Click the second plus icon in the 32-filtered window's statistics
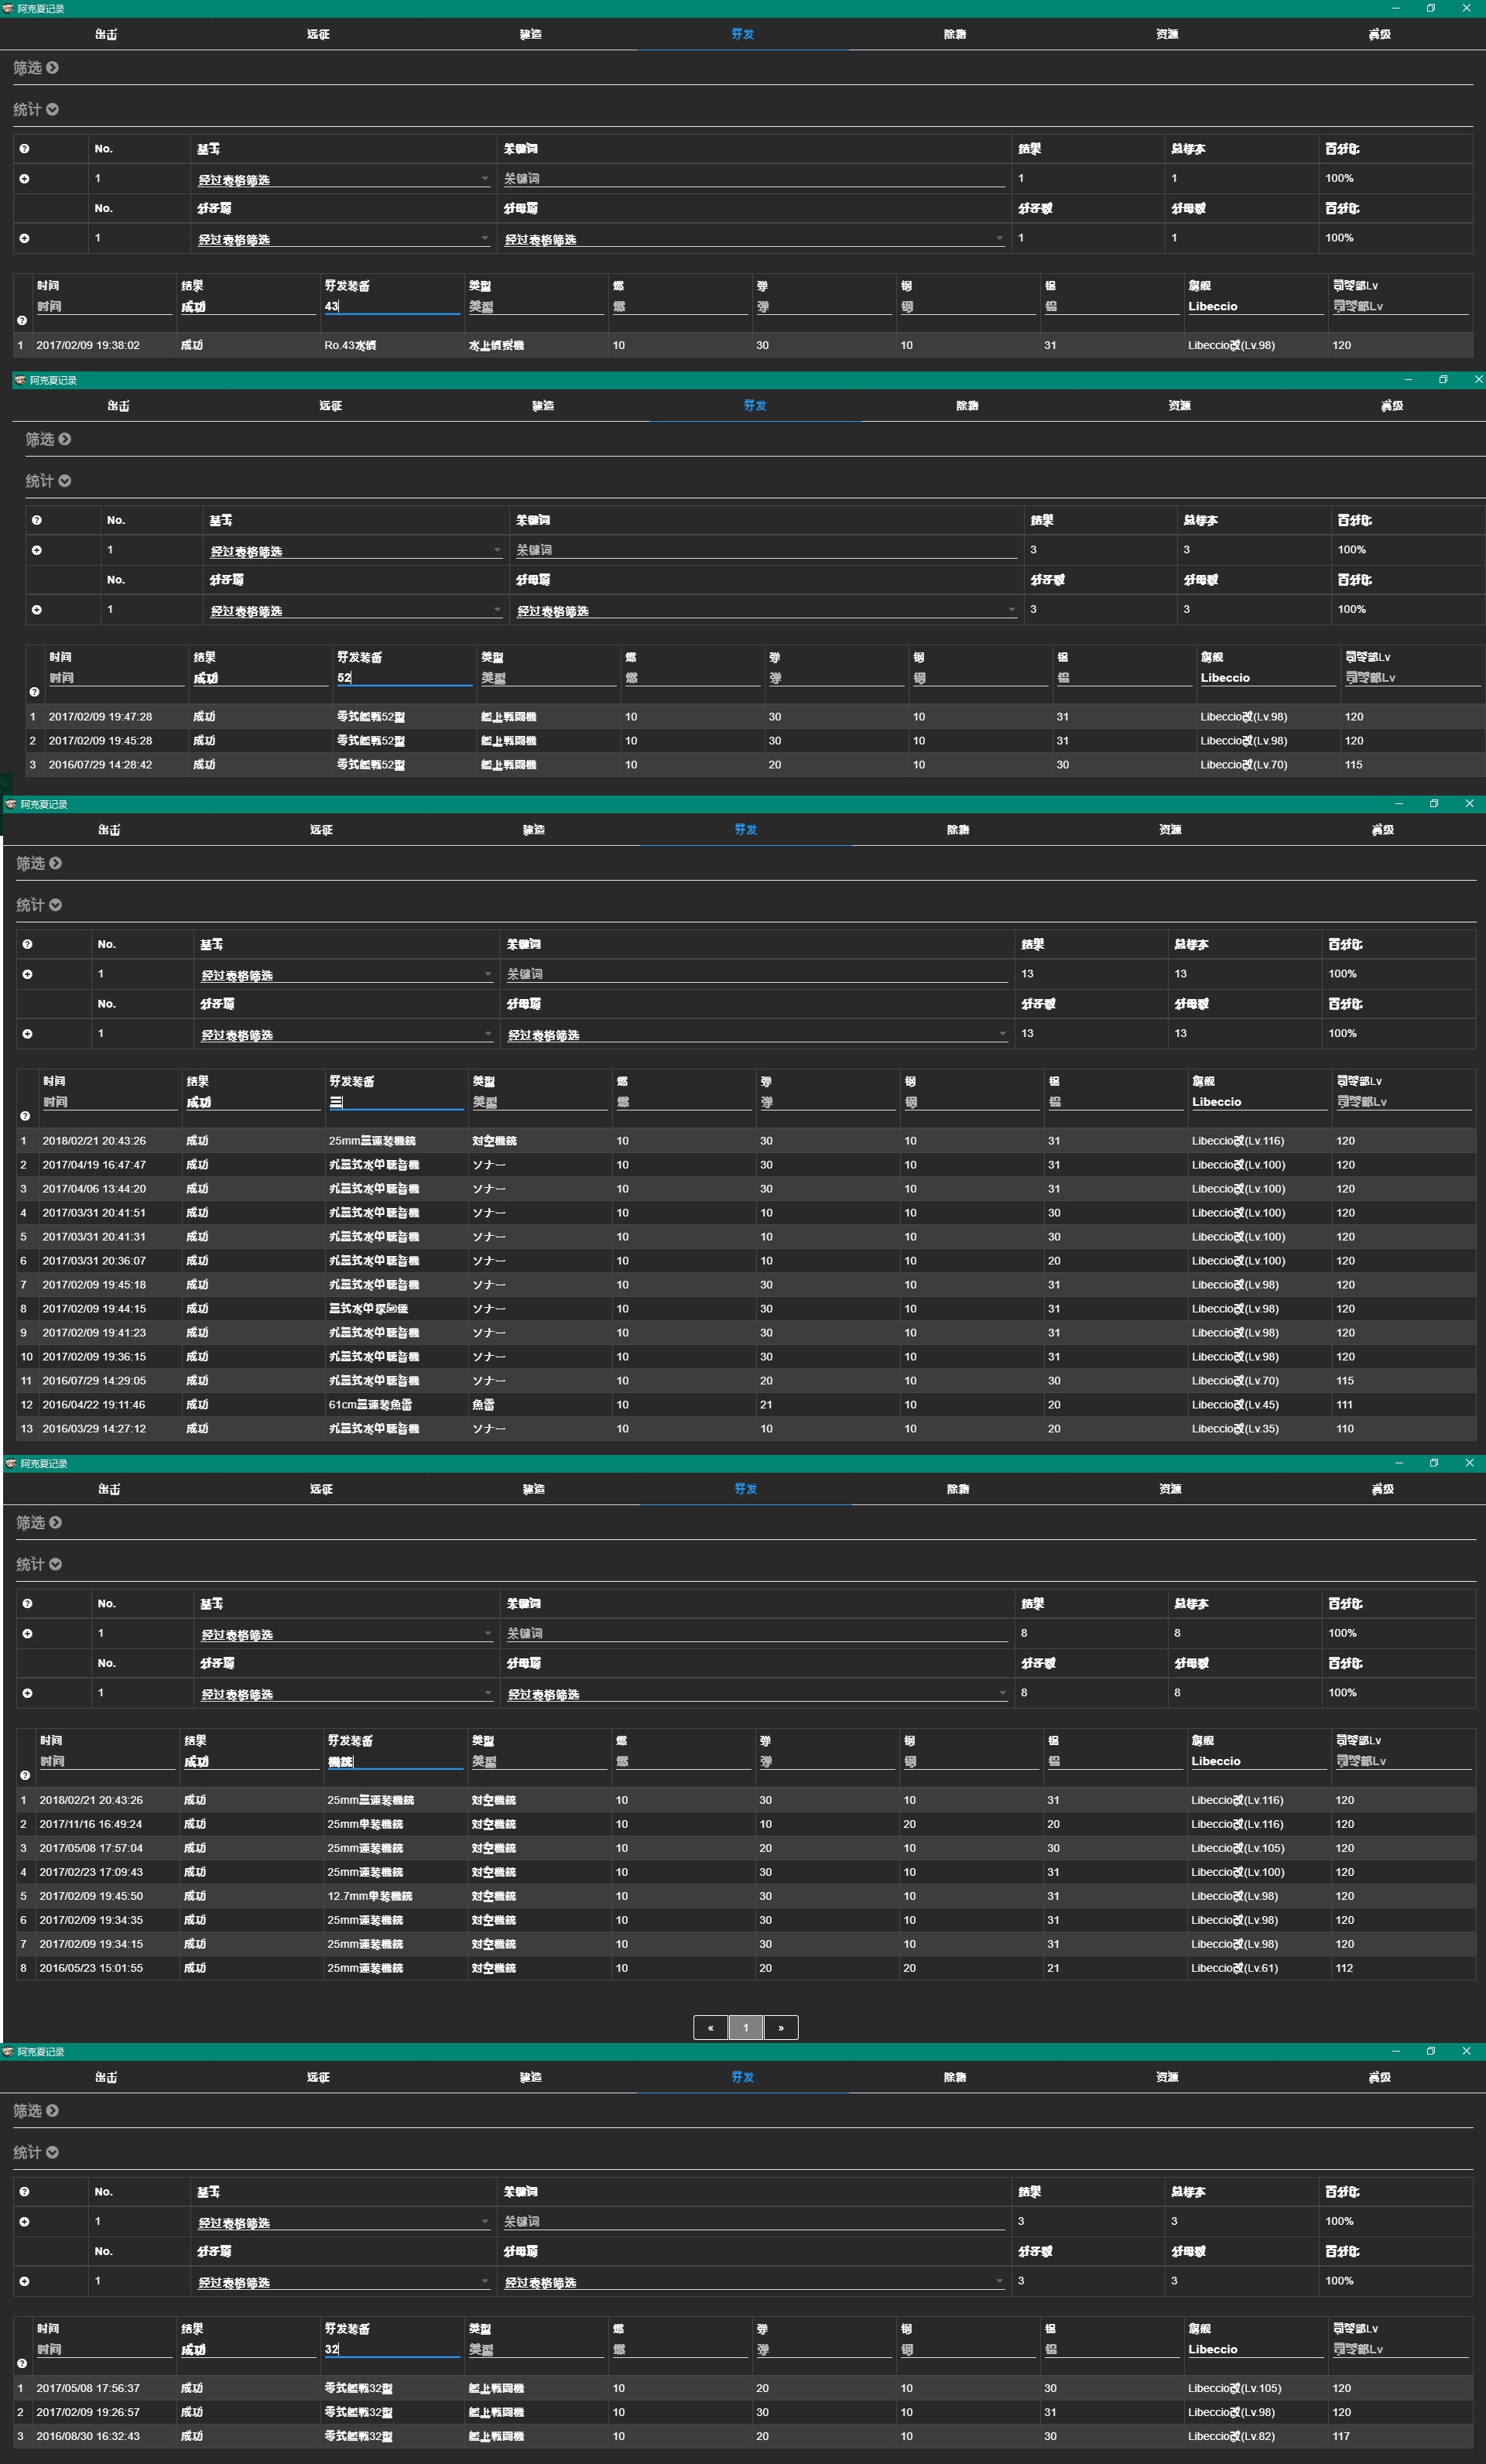Screen dimensions: 1486x2464 tap(24, 2281)
